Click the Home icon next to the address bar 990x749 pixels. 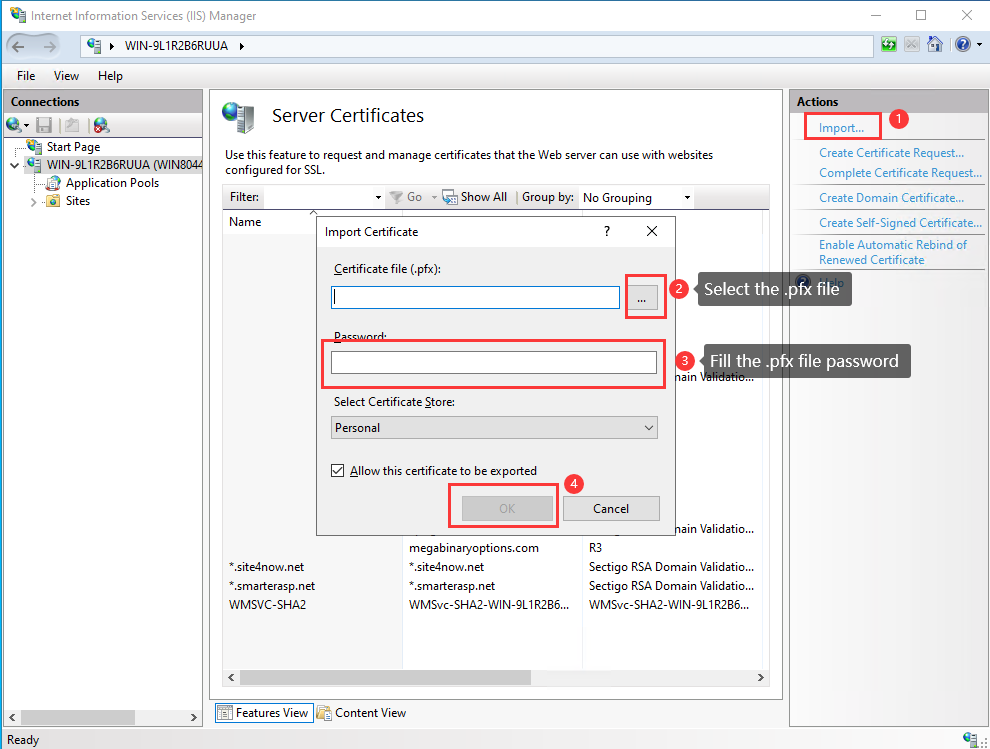click(x=934, y=44)
